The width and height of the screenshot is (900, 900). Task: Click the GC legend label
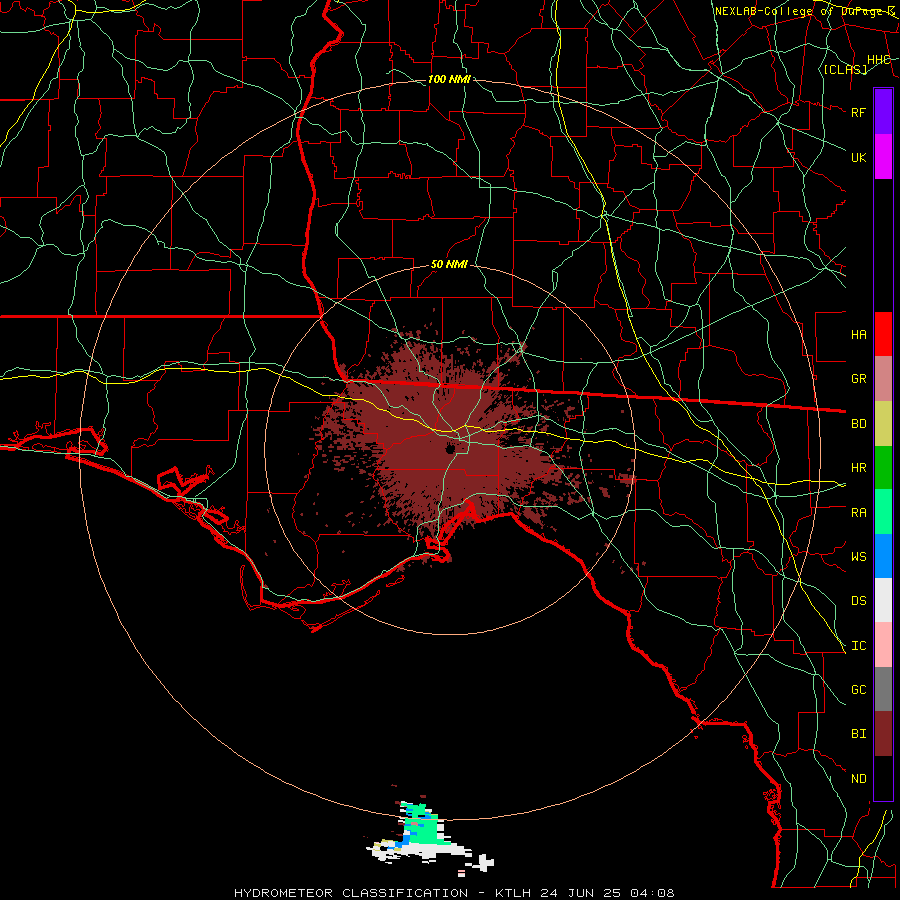click(x=859, y=690)
